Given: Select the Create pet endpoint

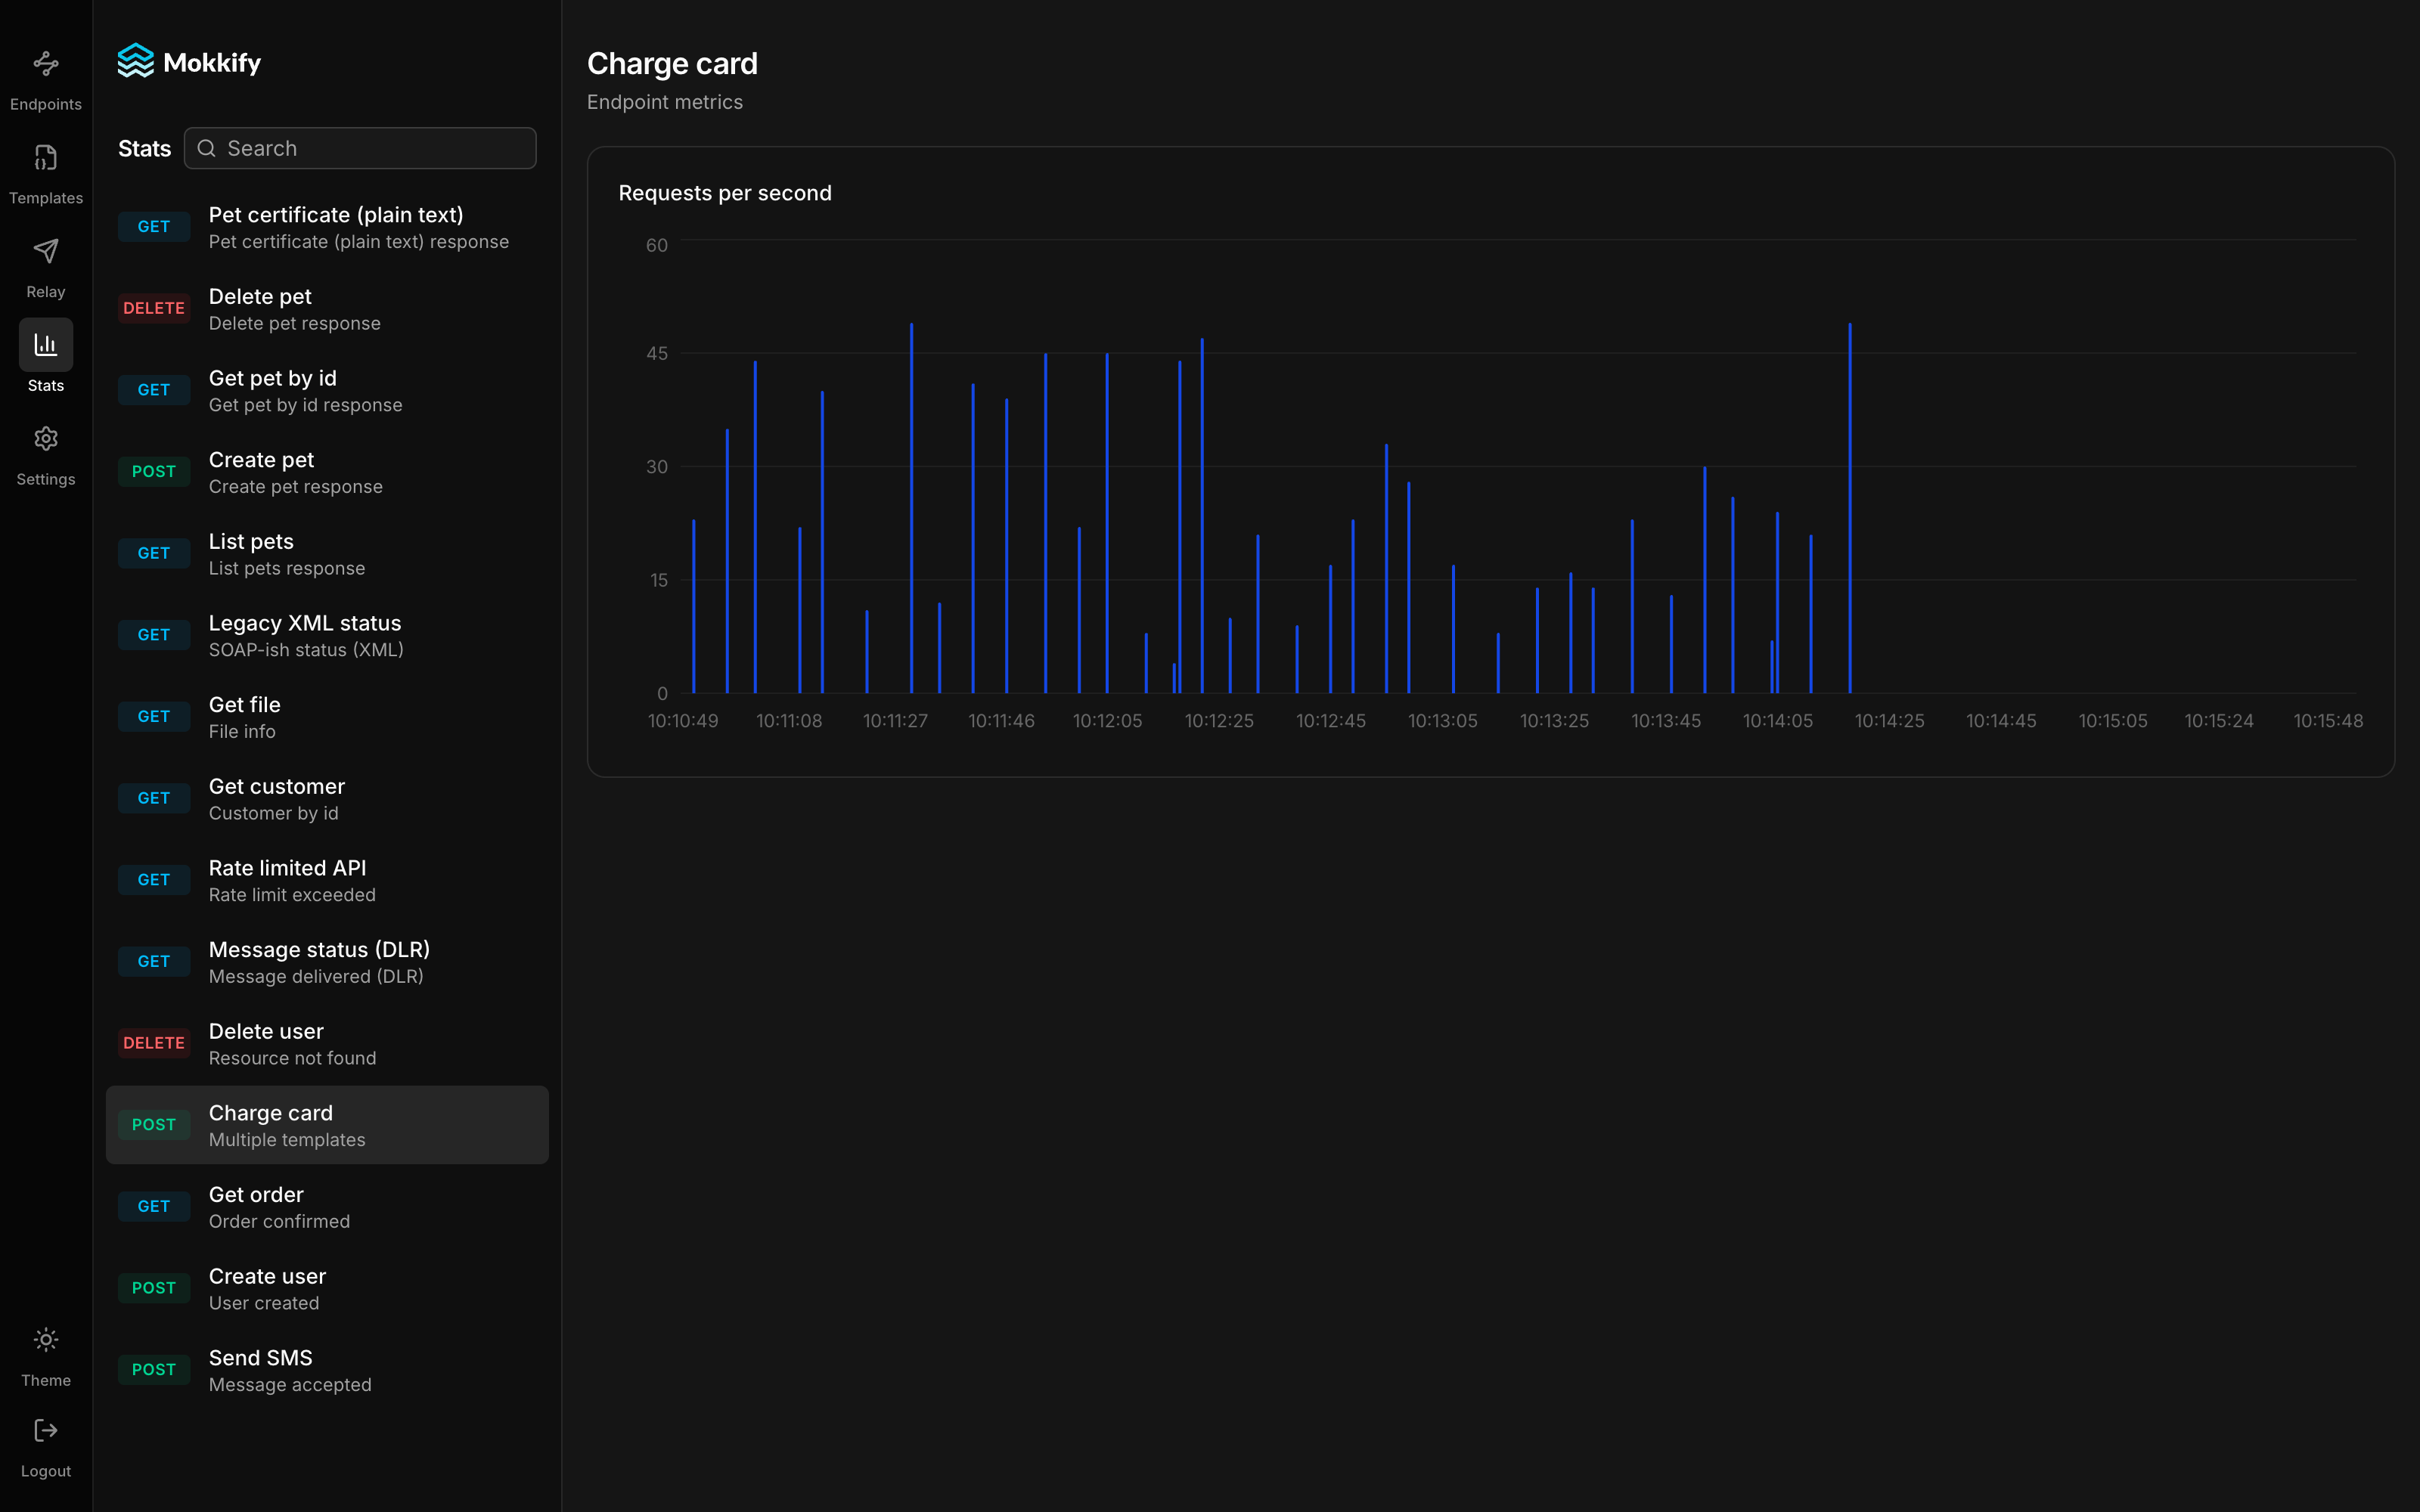Looking at the screenshot, I should [x=327, y=472].
